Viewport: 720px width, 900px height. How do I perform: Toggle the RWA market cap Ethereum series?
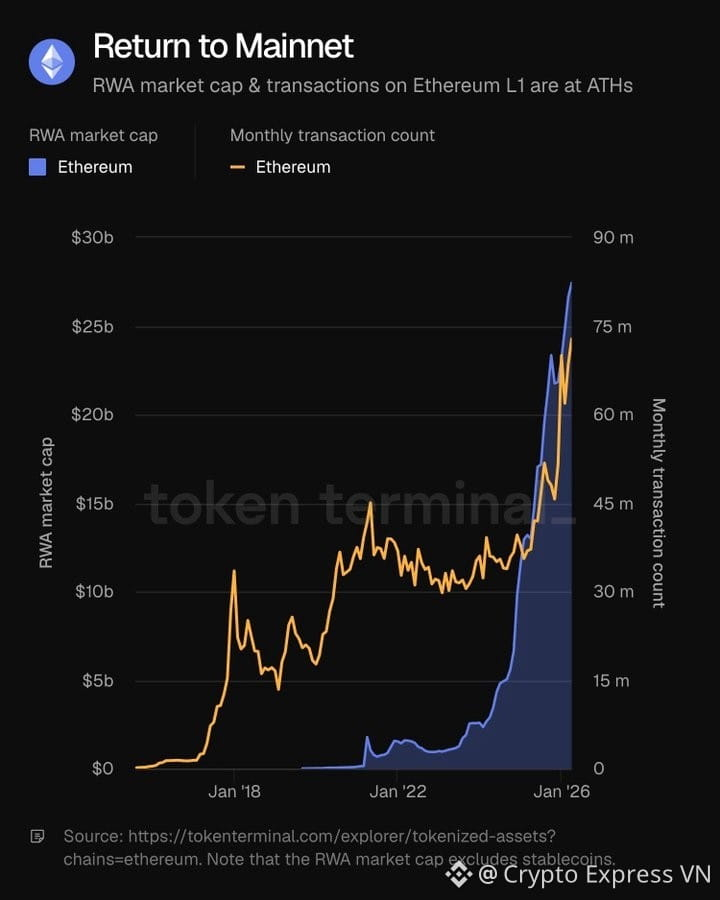click(x=81, y=168)
